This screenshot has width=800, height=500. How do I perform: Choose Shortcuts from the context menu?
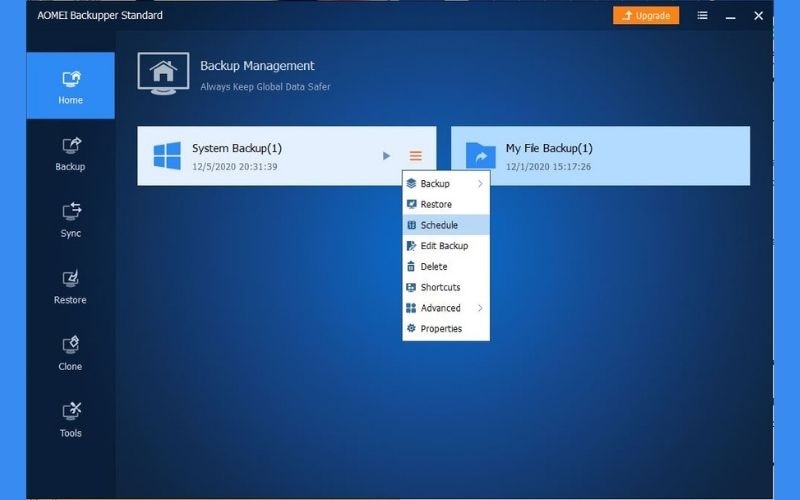click(x=446, y=287)
